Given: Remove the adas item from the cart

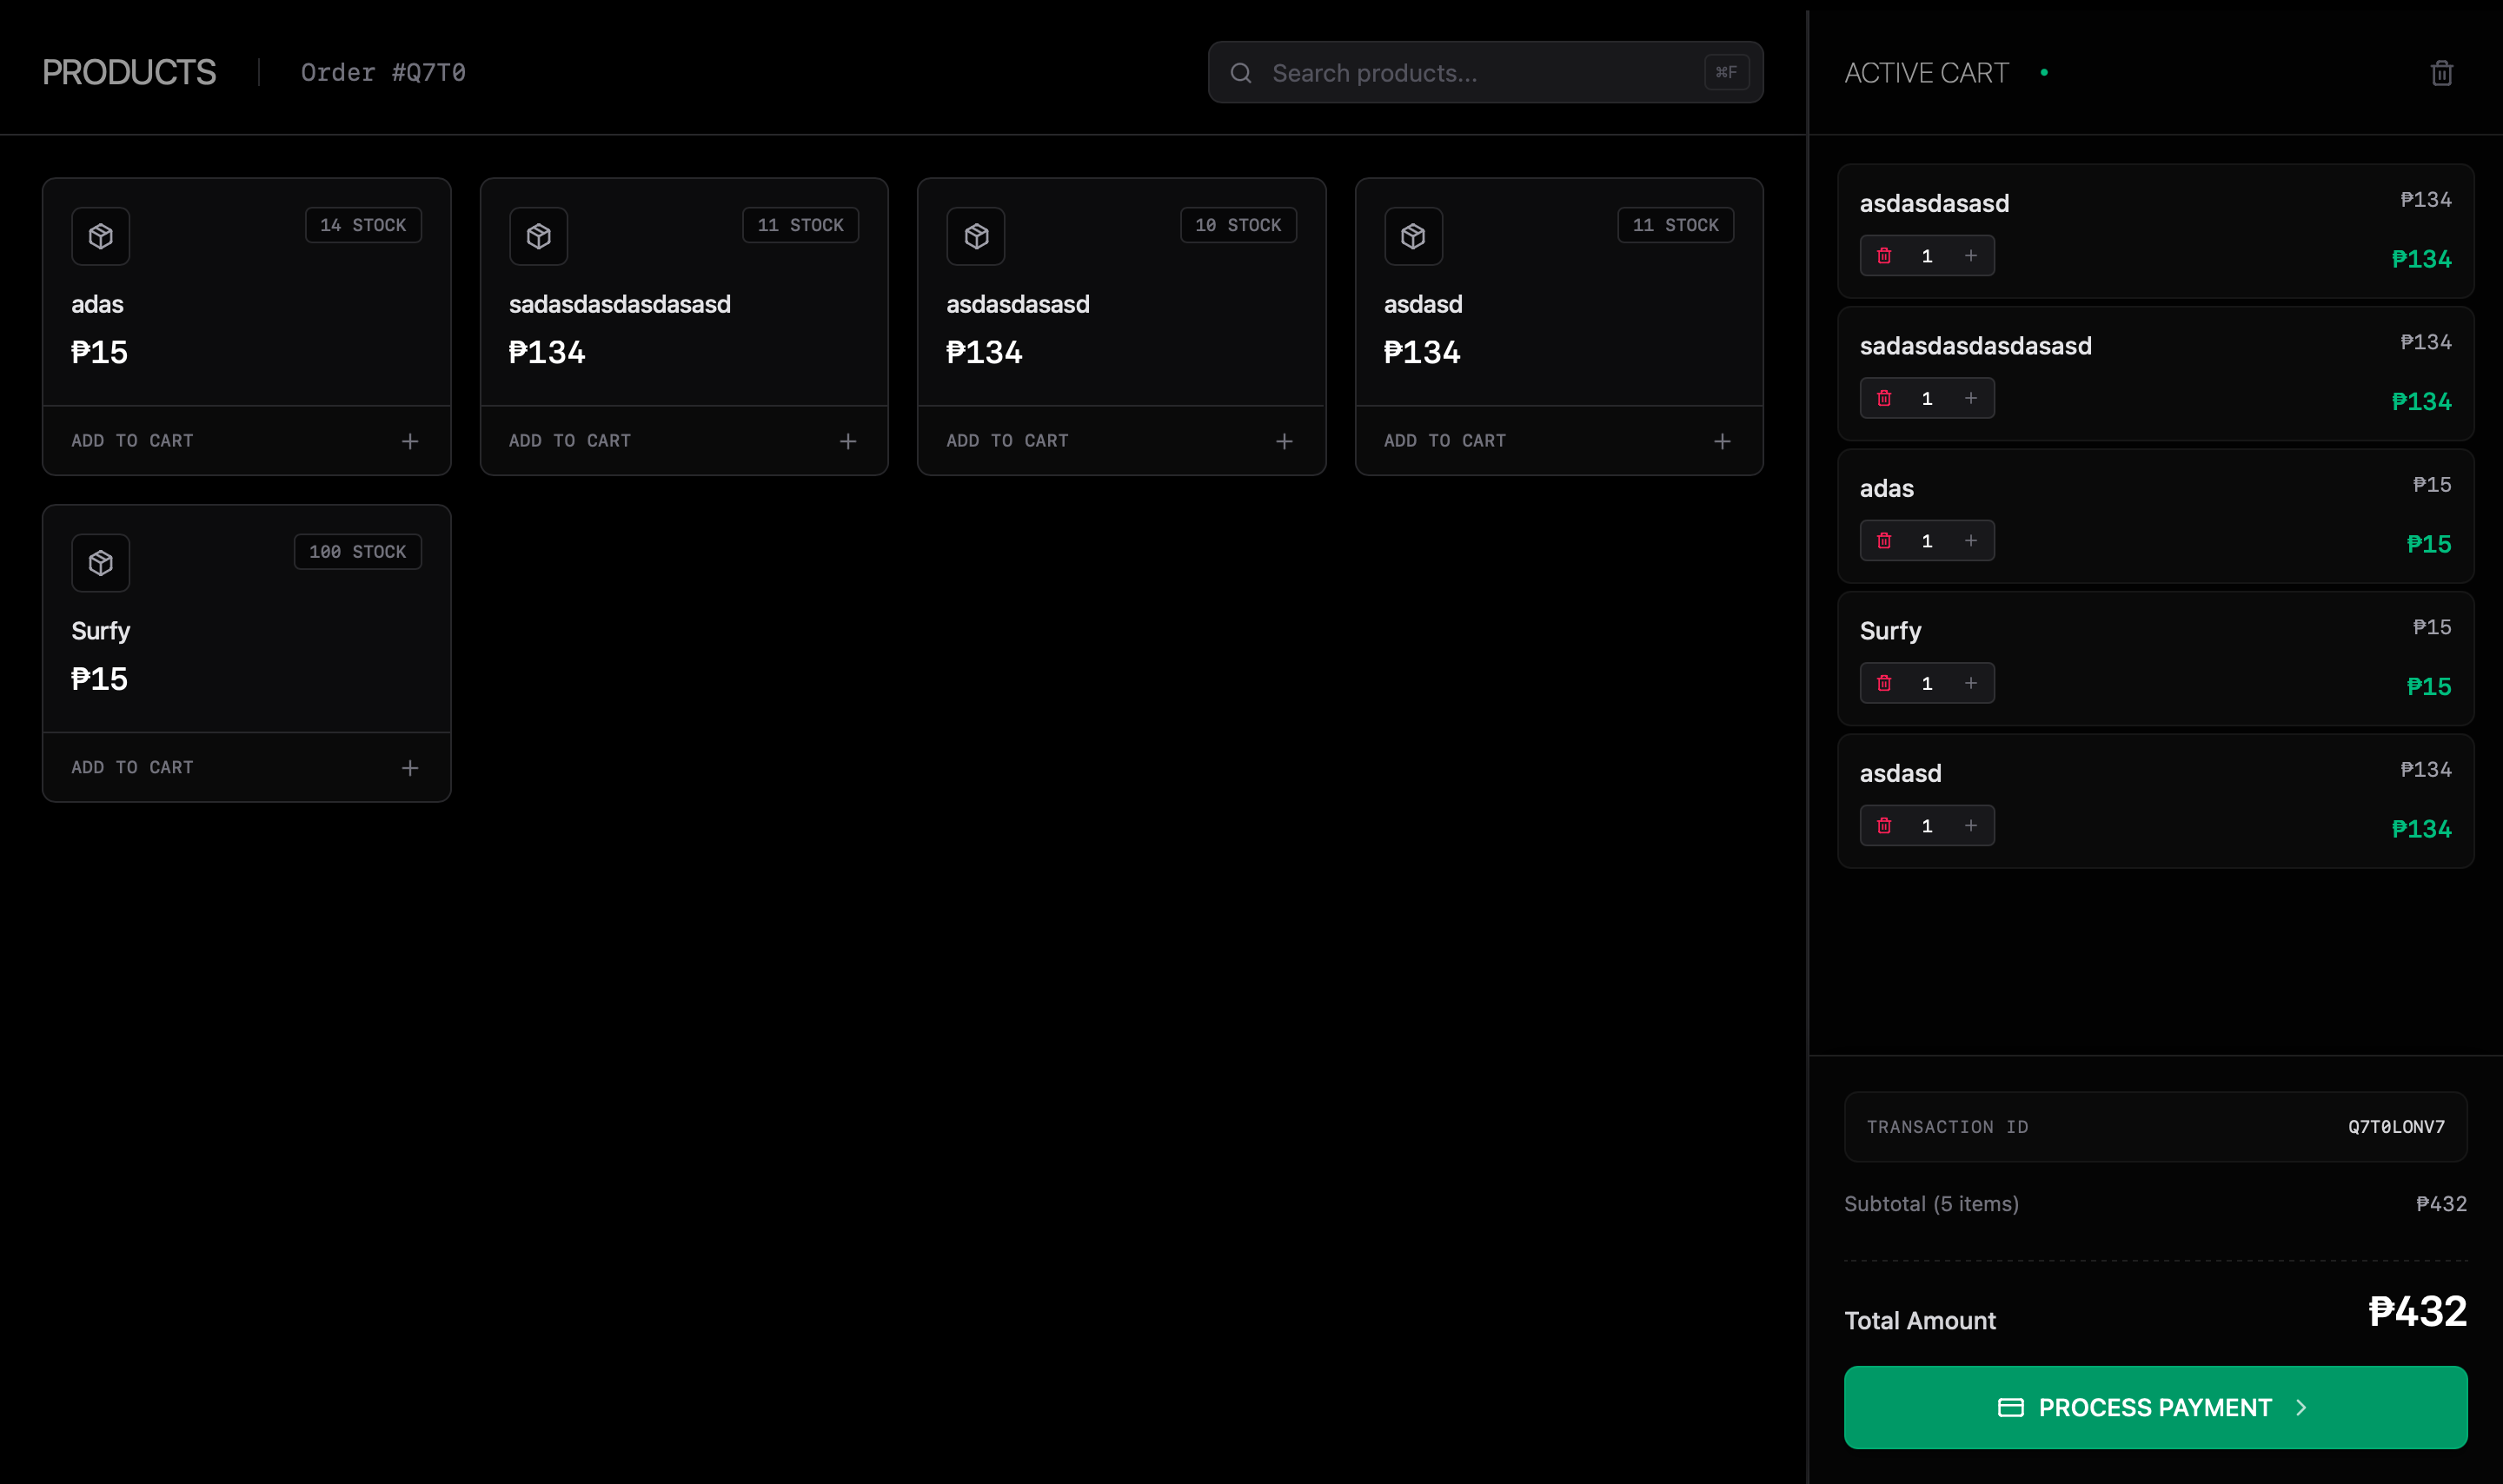Looking at the screenshot, I should (1884, 541).
